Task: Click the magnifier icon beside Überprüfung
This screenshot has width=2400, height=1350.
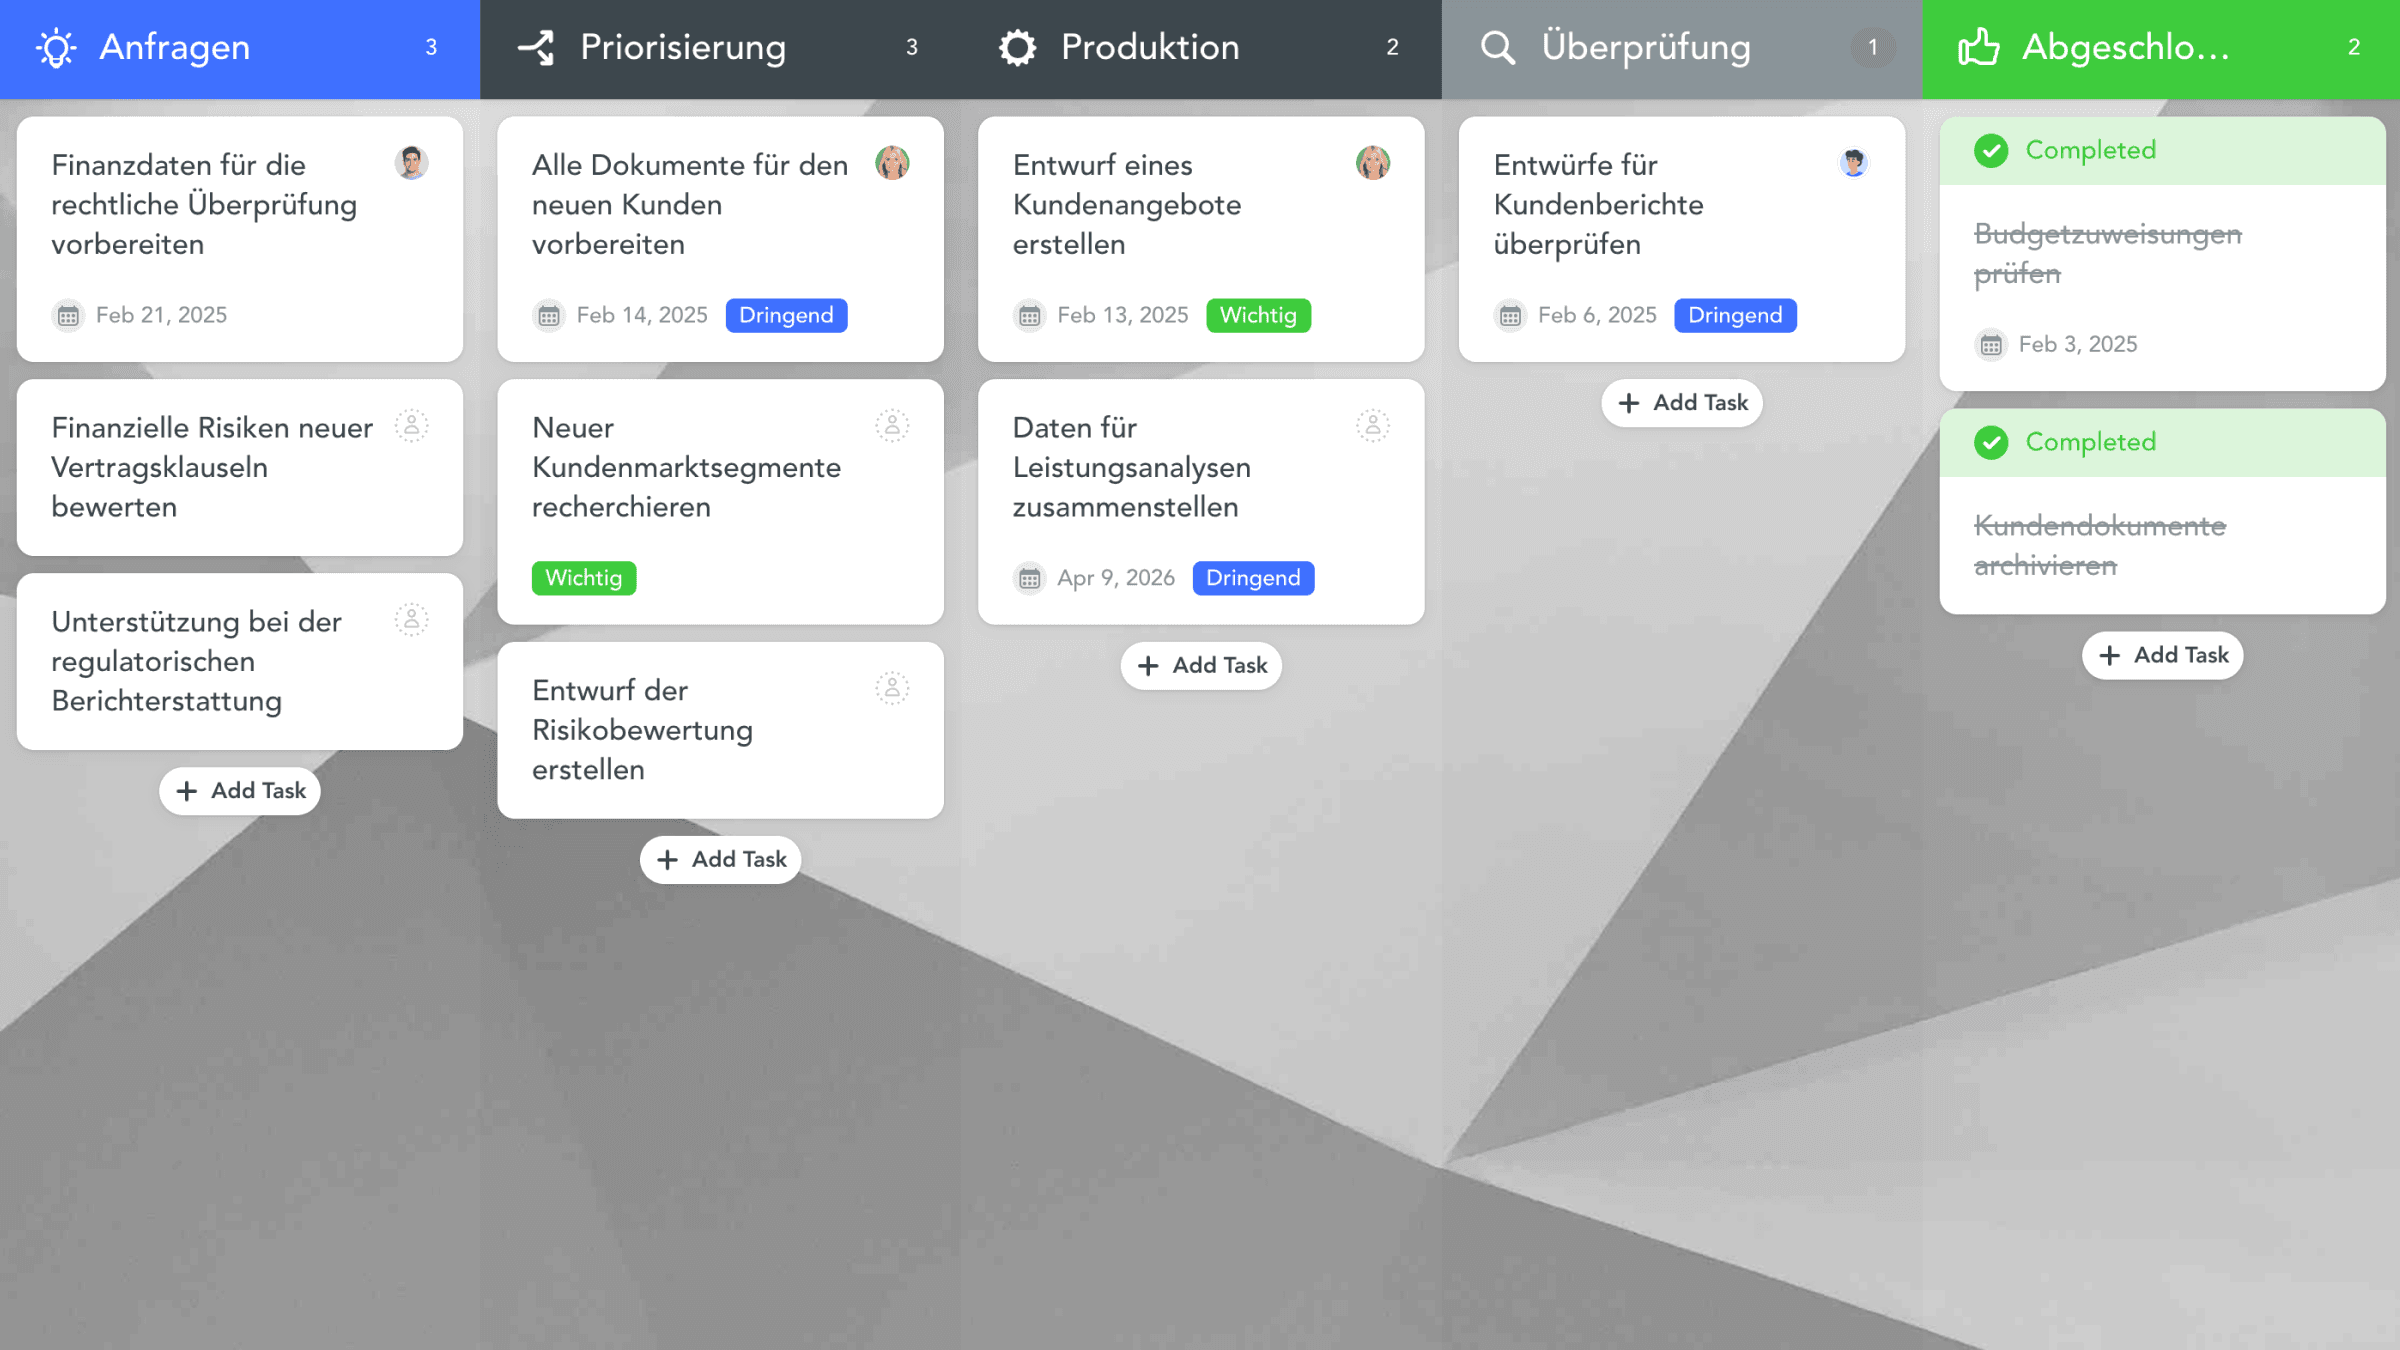Action: click(1497, 48)
